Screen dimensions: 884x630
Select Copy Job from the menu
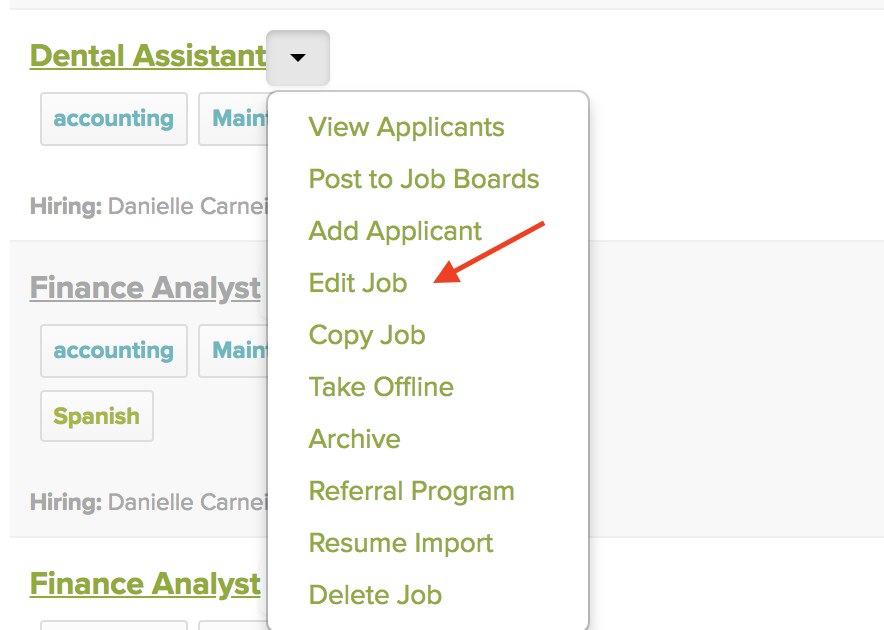pyautogui.click(x=366, y=335)
